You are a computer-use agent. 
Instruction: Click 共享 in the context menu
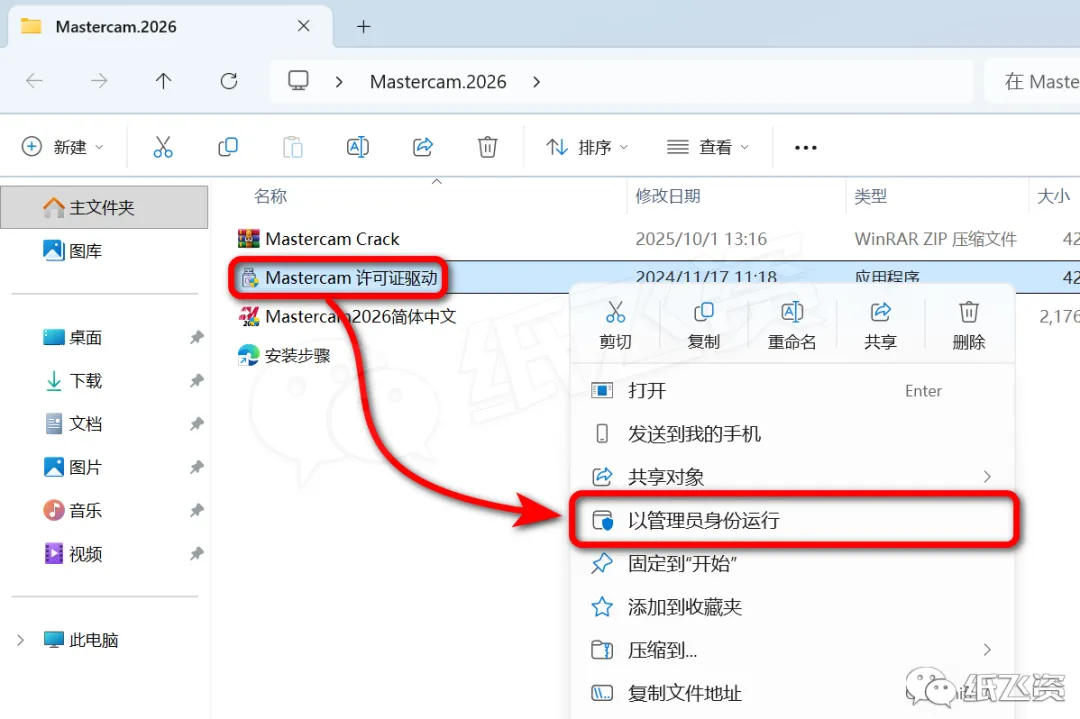(880, 324)
